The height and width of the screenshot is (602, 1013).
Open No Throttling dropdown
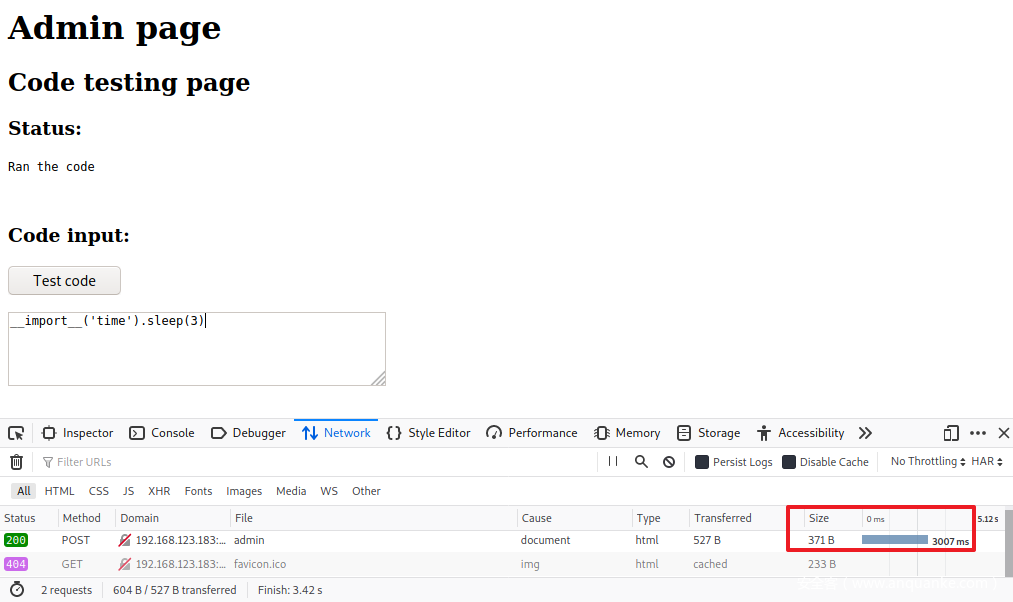pyautogui.click(x=928, y=462)
